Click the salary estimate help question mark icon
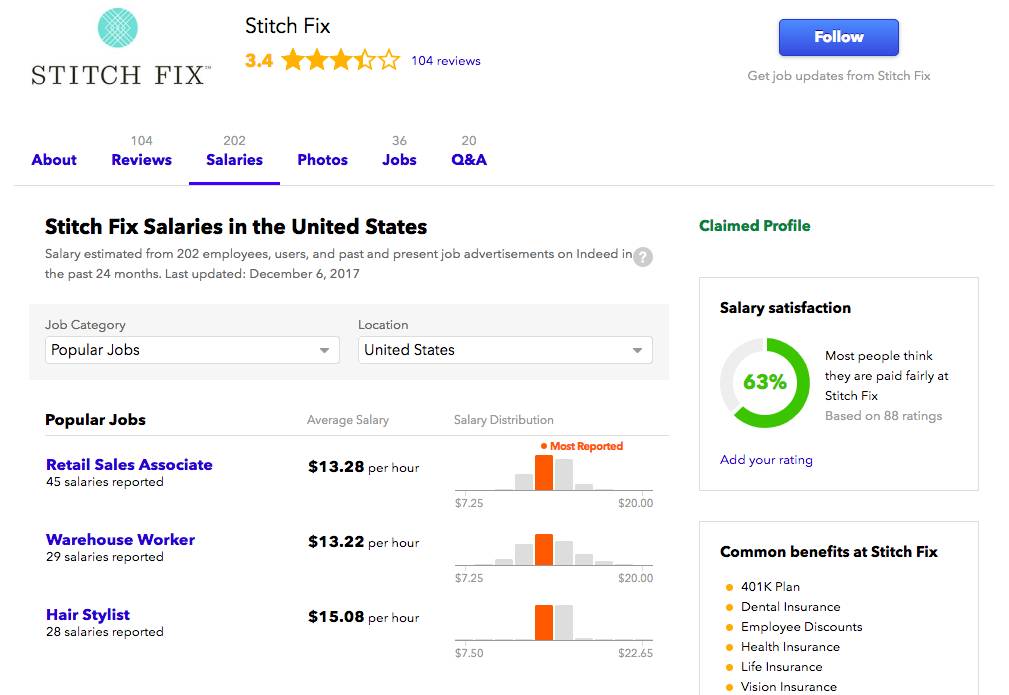 [x=643, y=257]
